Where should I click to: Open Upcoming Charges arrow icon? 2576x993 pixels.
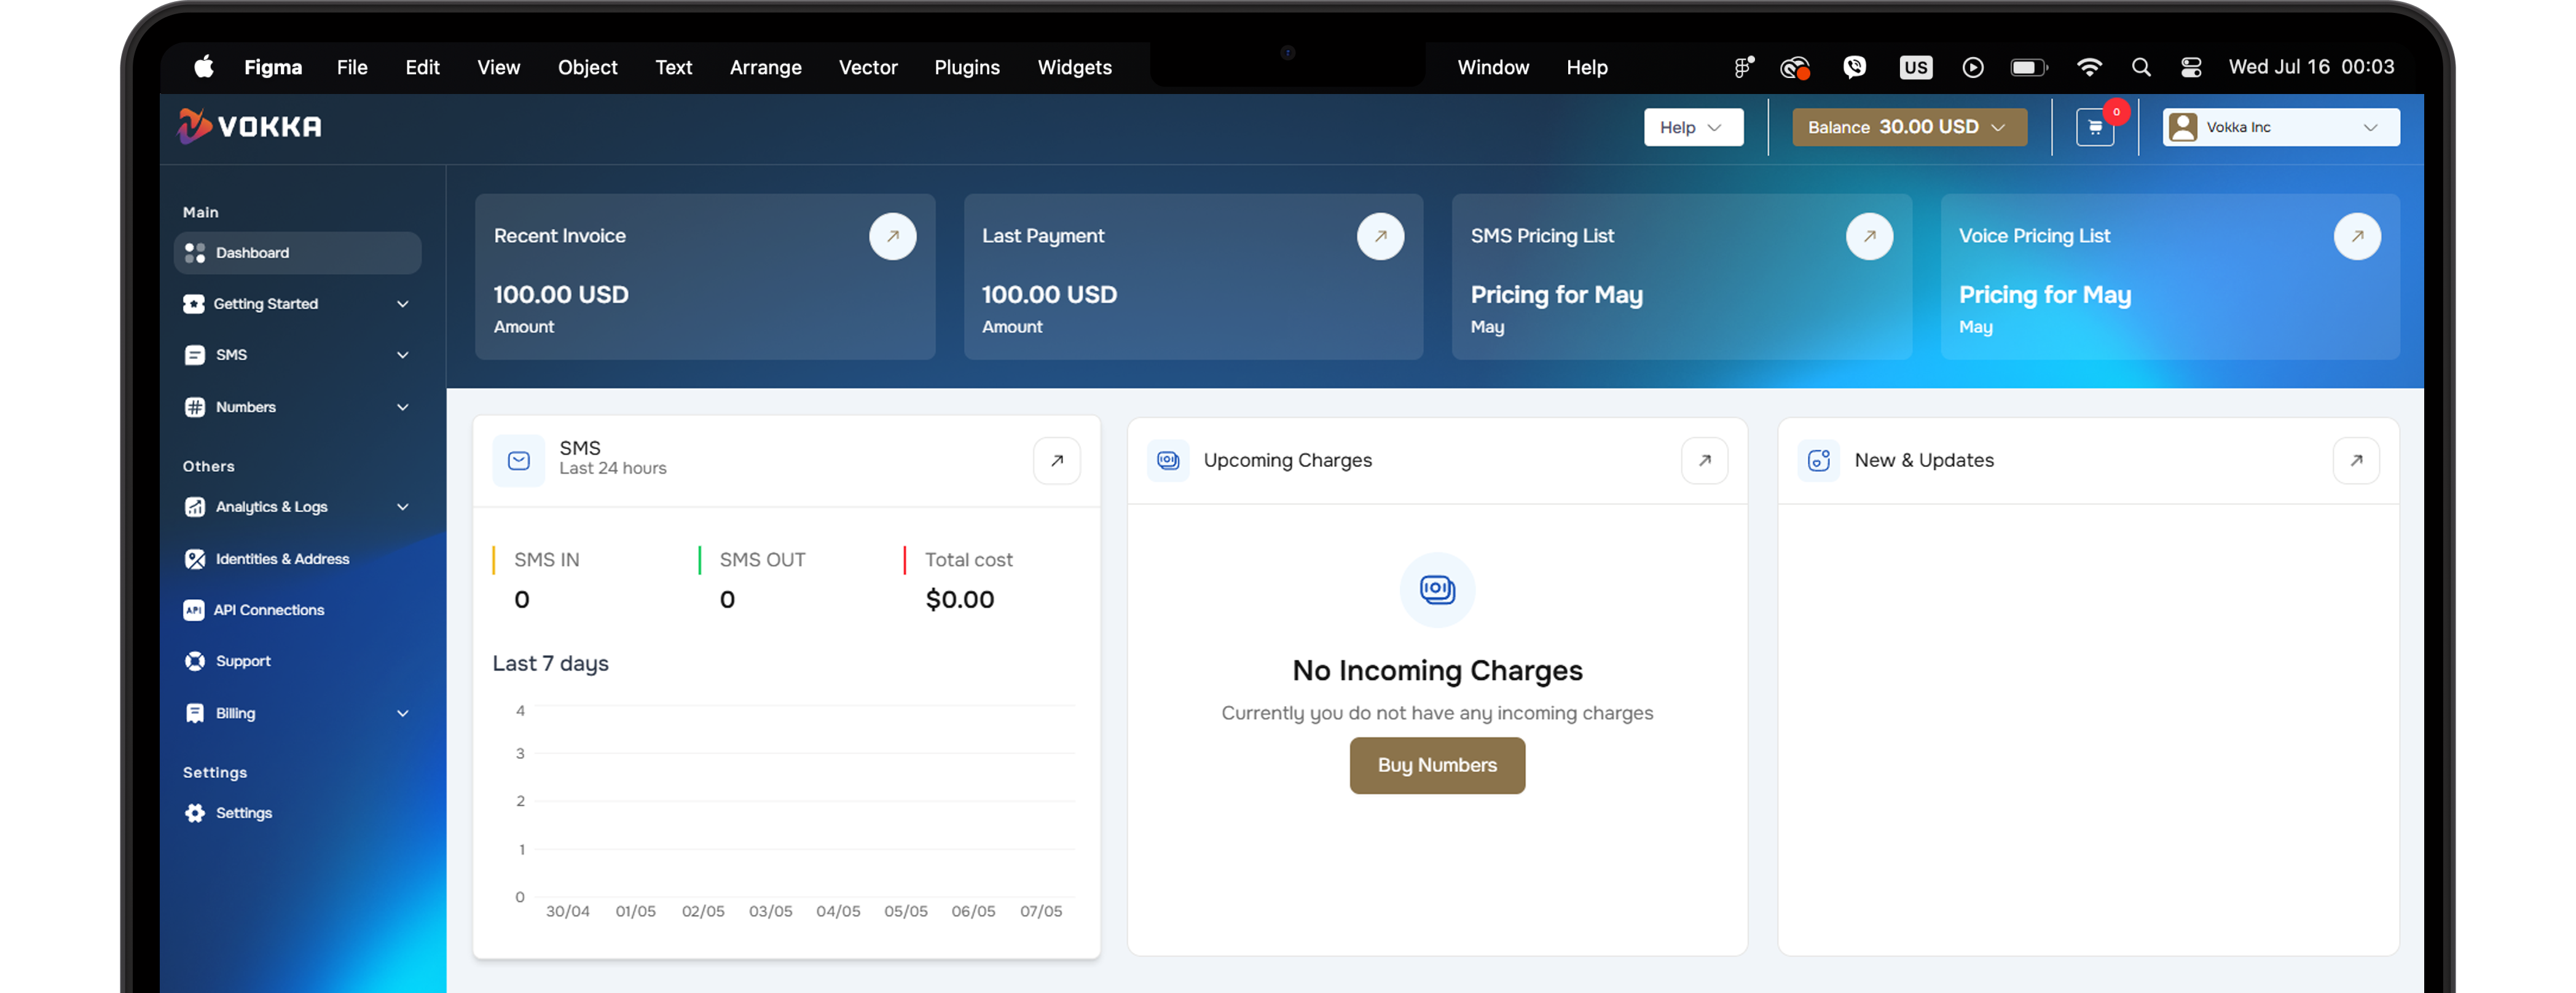1704,461
